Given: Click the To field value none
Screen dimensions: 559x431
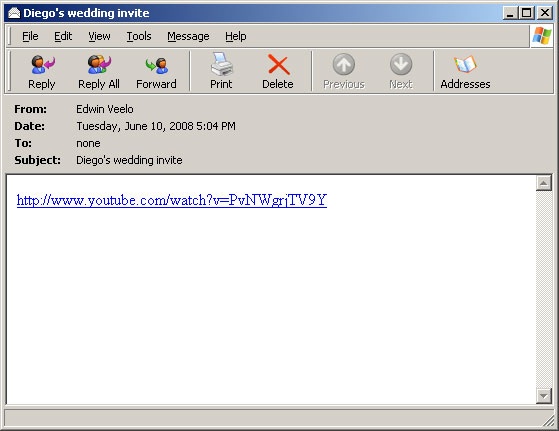Looking at the screenshot, I should click(x=88, y=143).
